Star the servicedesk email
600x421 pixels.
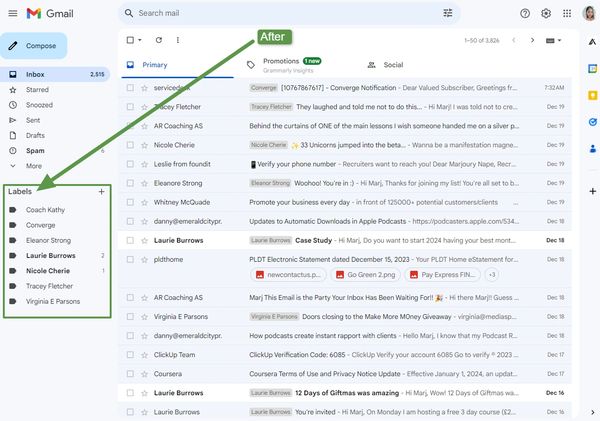pos(144,88)
